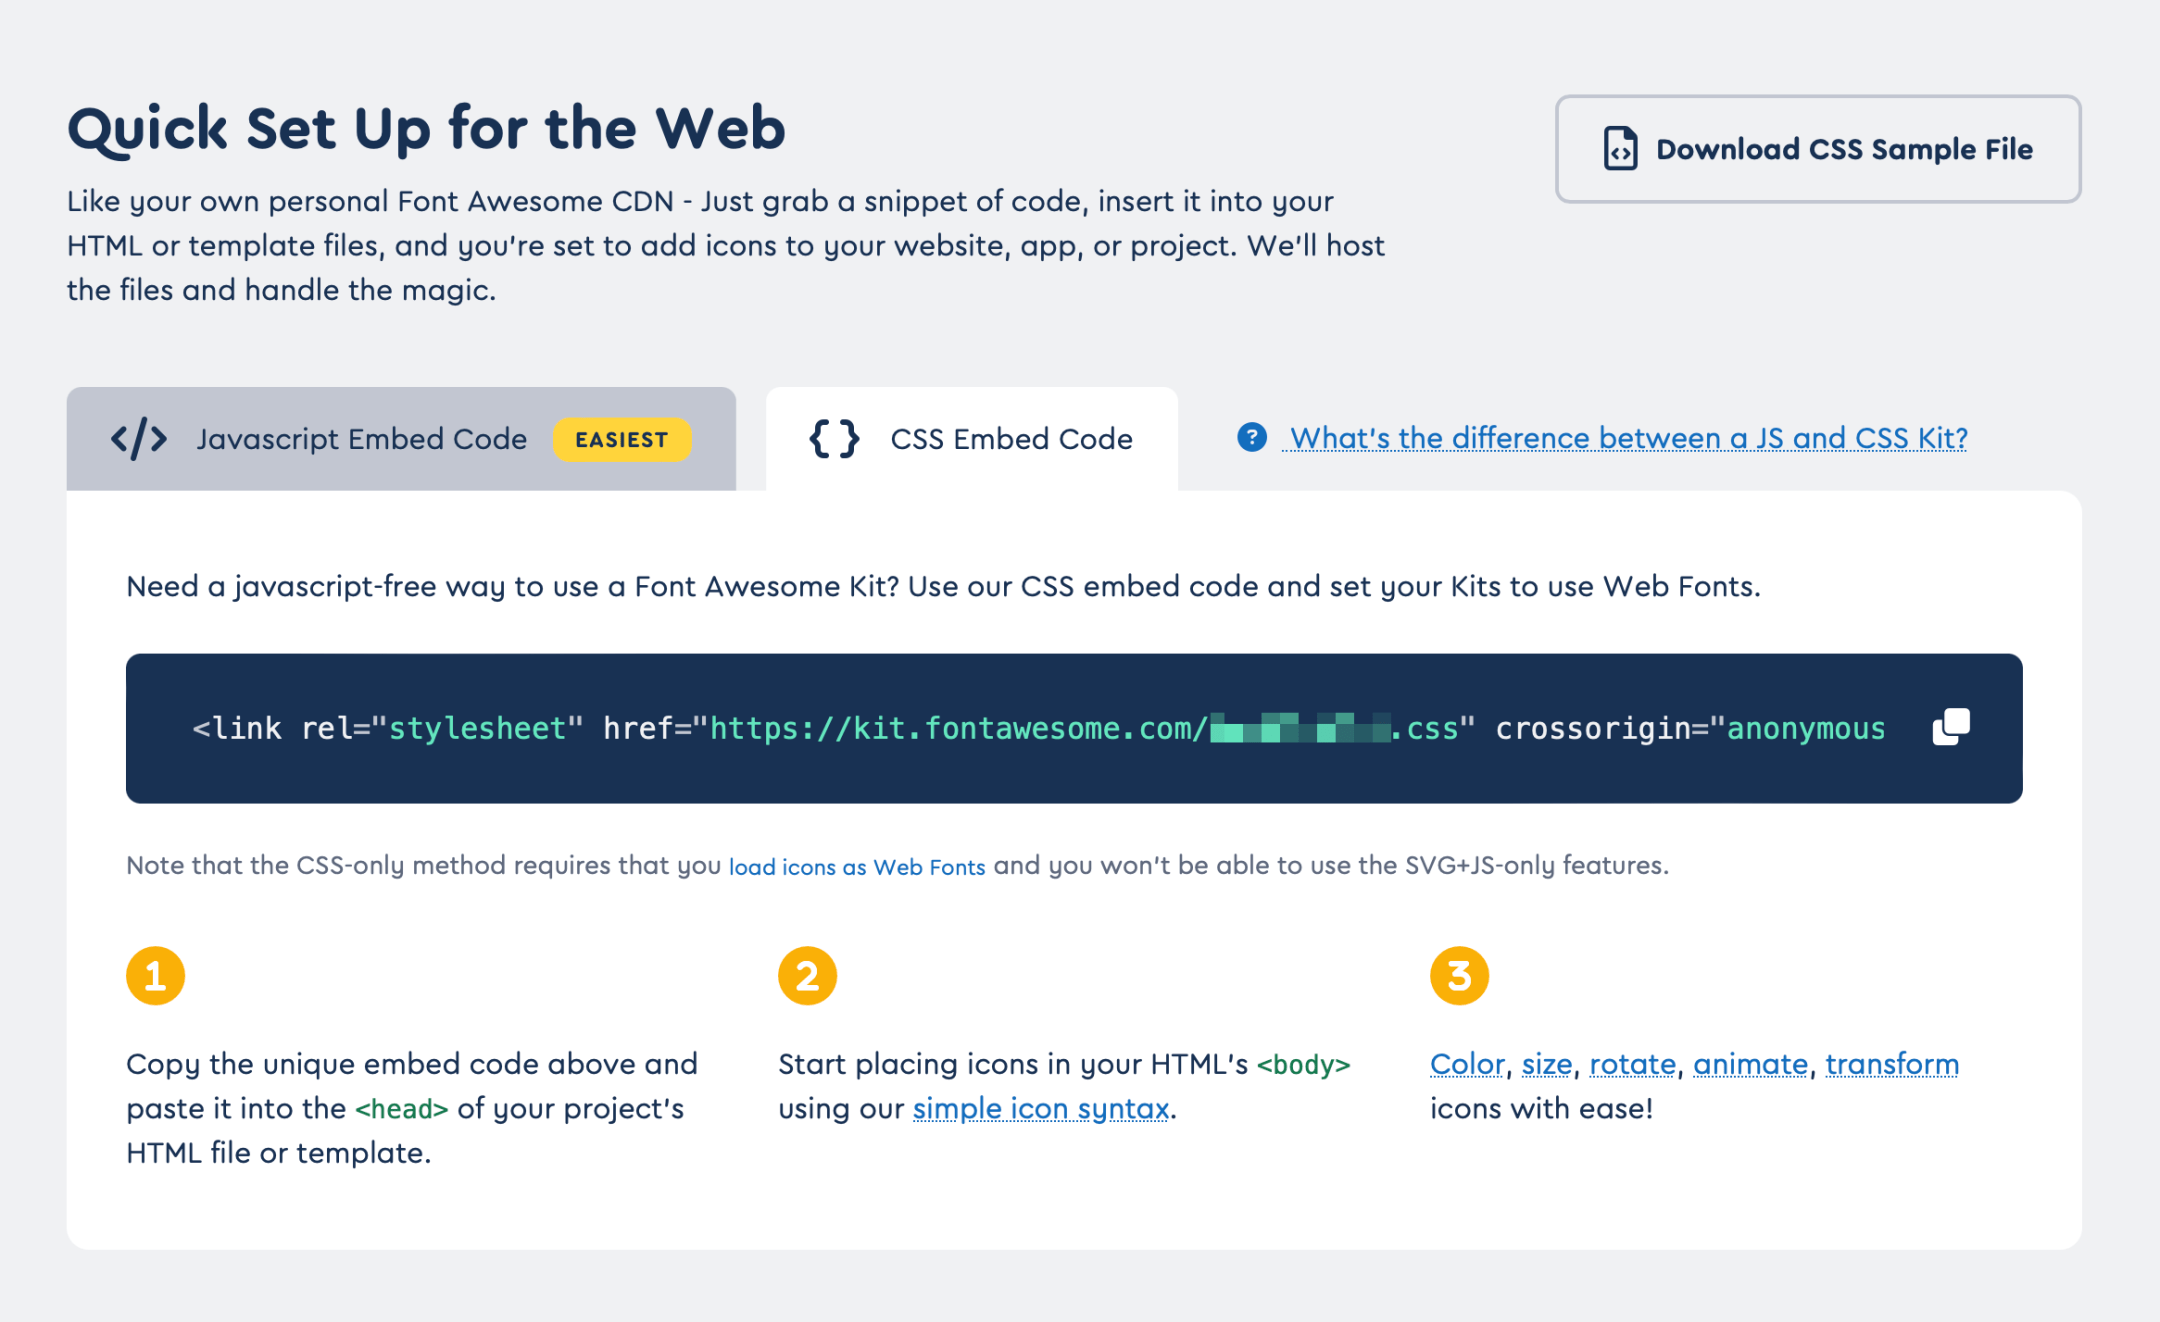
Task: Follow the Color styling link
Action: pos(1467,1063)
